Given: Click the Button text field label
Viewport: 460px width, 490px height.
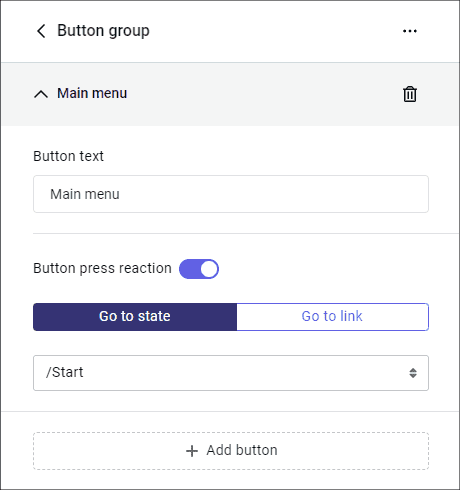Looking at the screenshot, I should click(x=68, y=156).
